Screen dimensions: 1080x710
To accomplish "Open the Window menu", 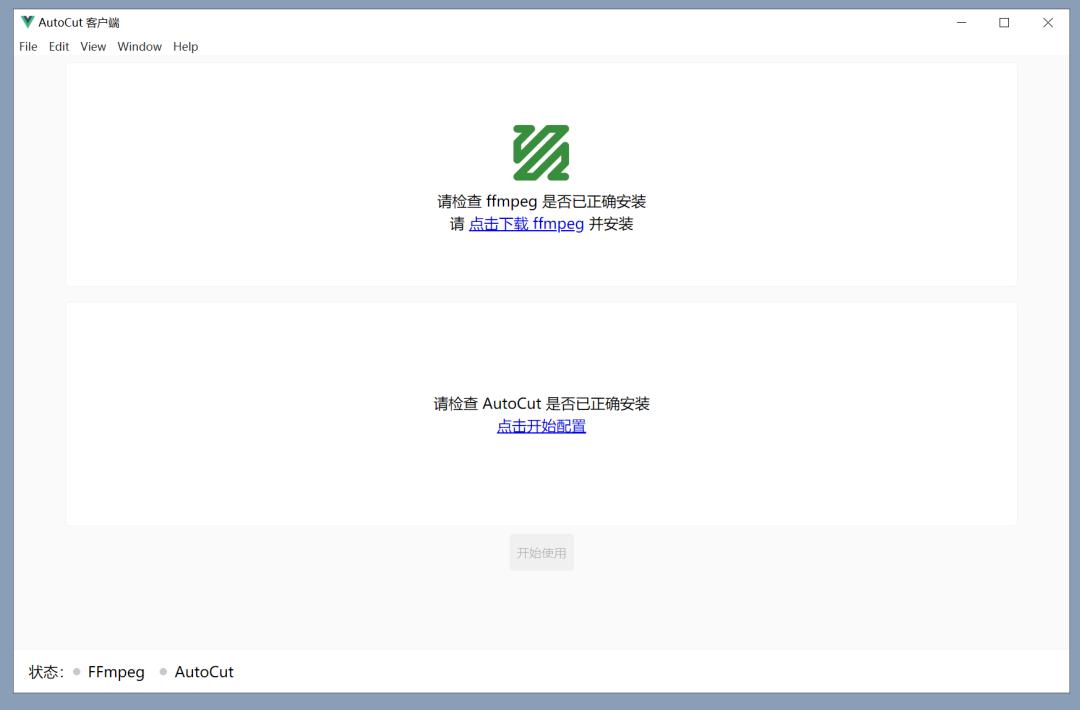I will tap(139, 46).
